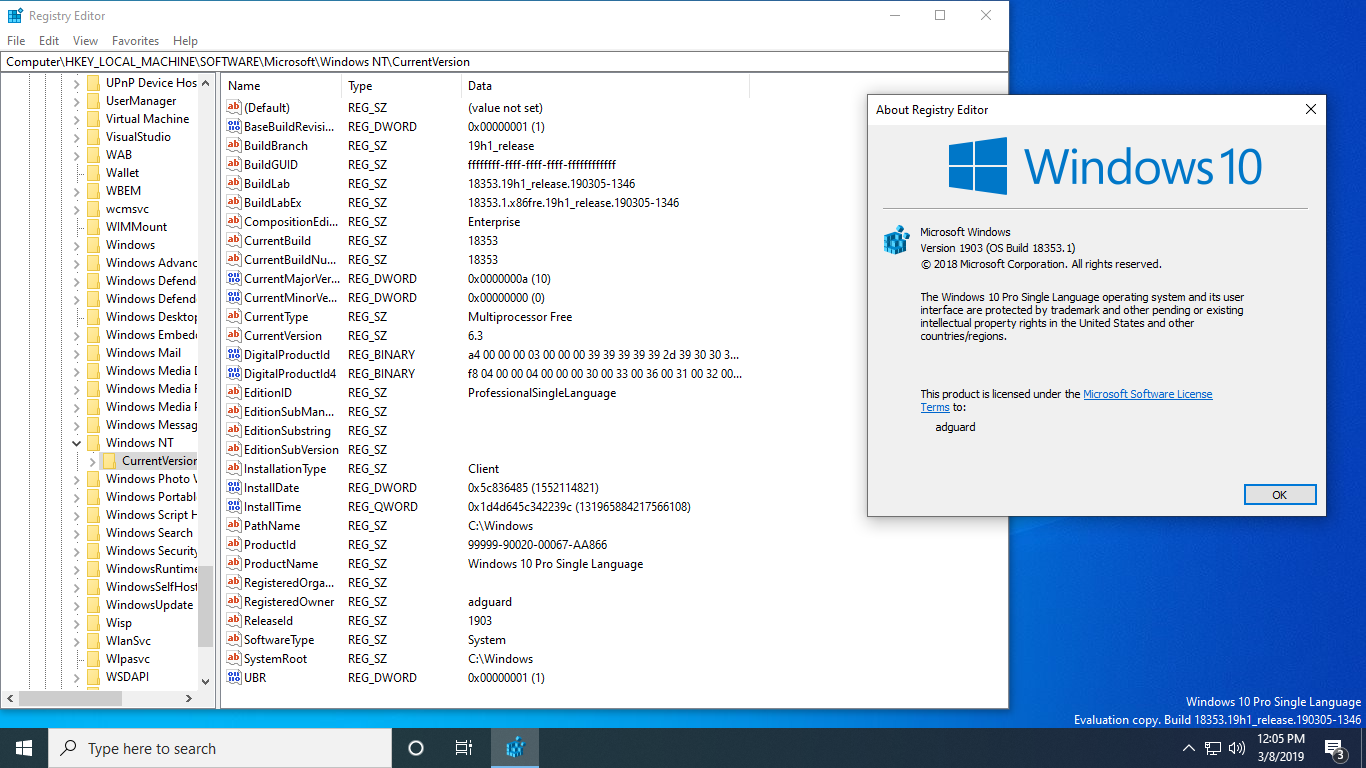
Task: Click the taskbar search box
Action: tap(220, 748)
